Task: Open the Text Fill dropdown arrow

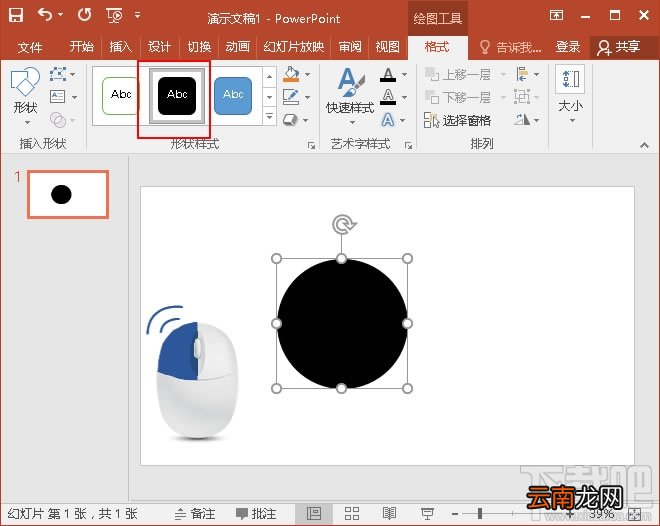Action: 404,75
